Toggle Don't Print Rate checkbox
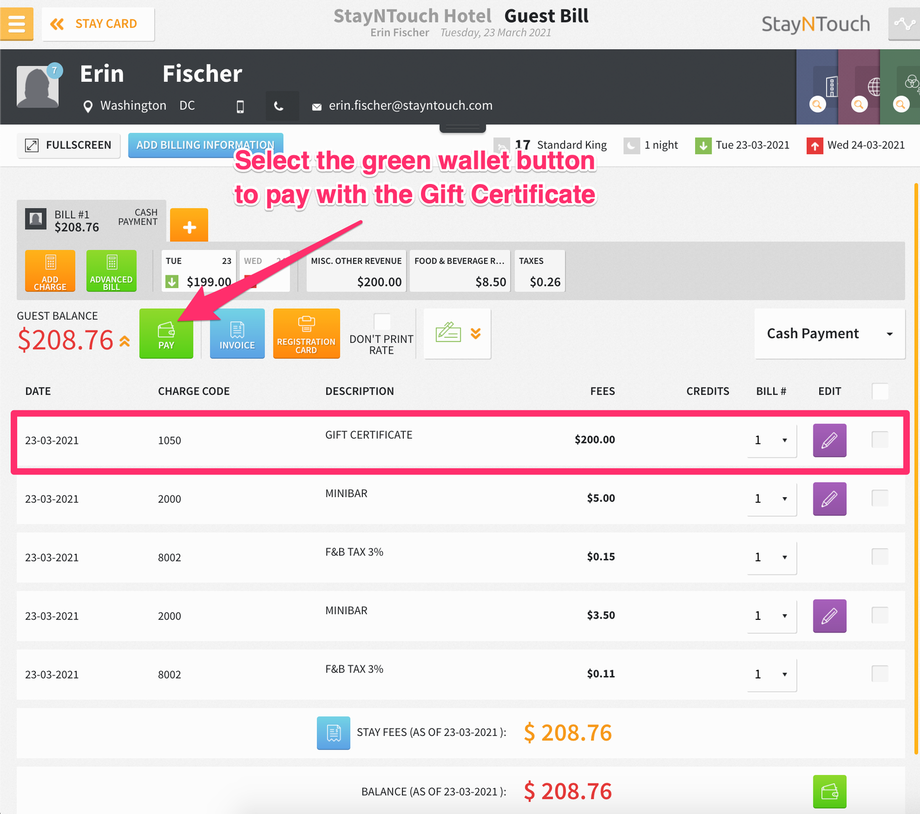 pos(382,321)
